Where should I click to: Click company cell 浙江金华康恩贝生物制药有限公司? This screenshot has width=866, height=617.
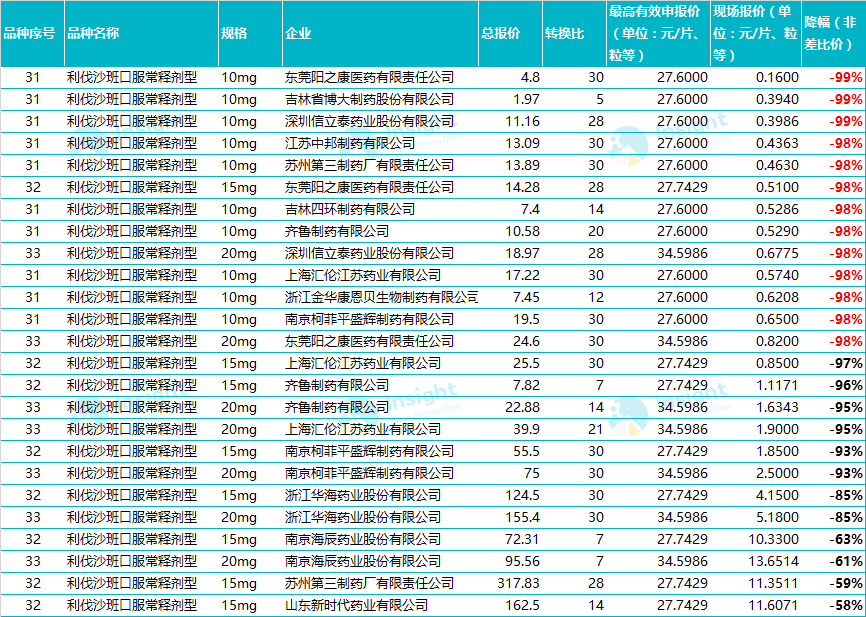[x=381, y=297]
